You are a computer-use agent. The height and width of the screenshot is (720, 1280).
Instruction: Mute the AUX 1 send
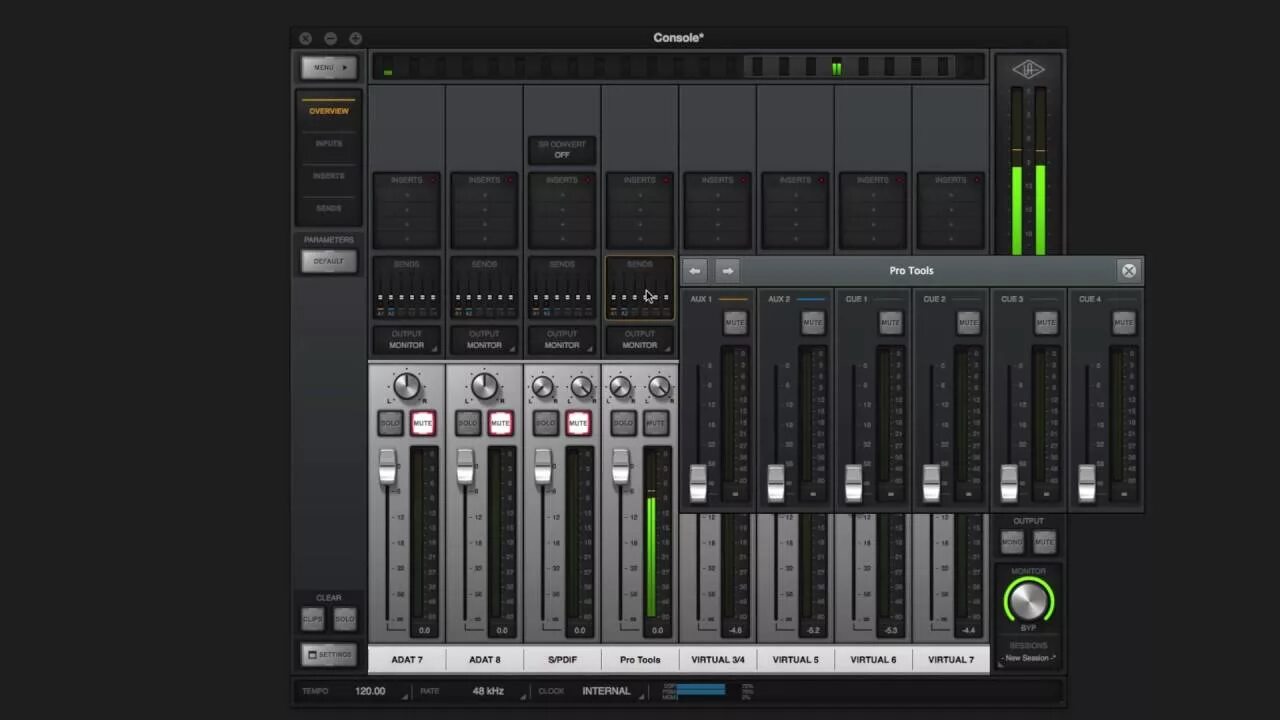[x=735, y=322]
